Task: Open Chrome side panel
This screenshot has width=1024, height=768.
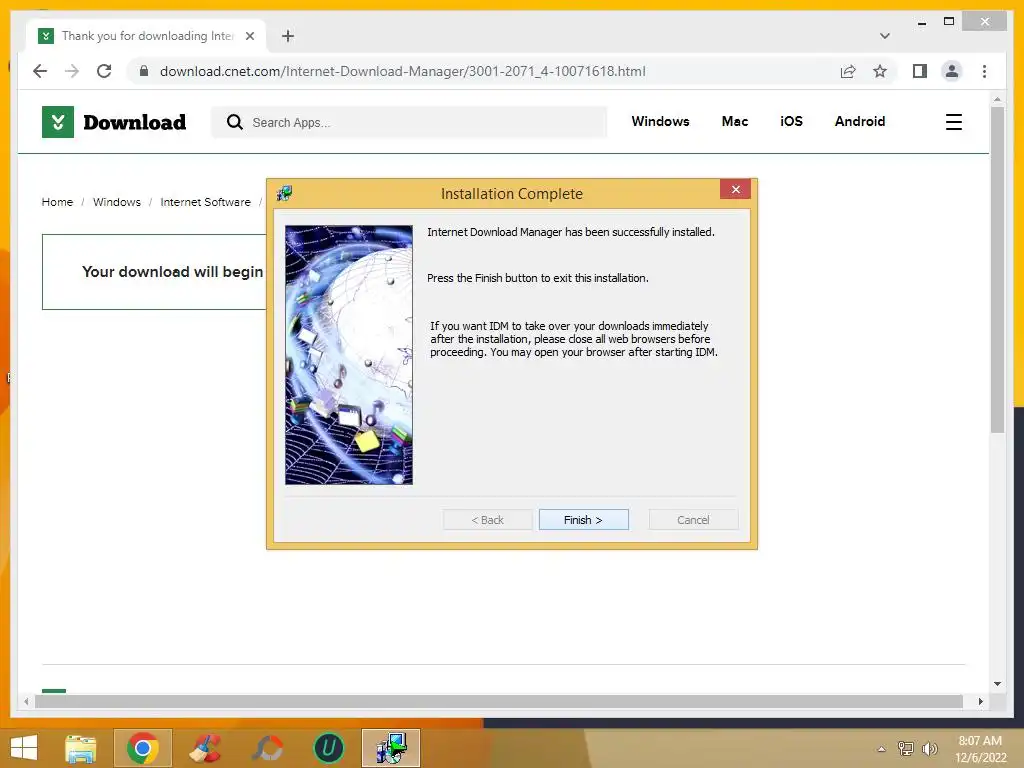Action: [920, 71]
